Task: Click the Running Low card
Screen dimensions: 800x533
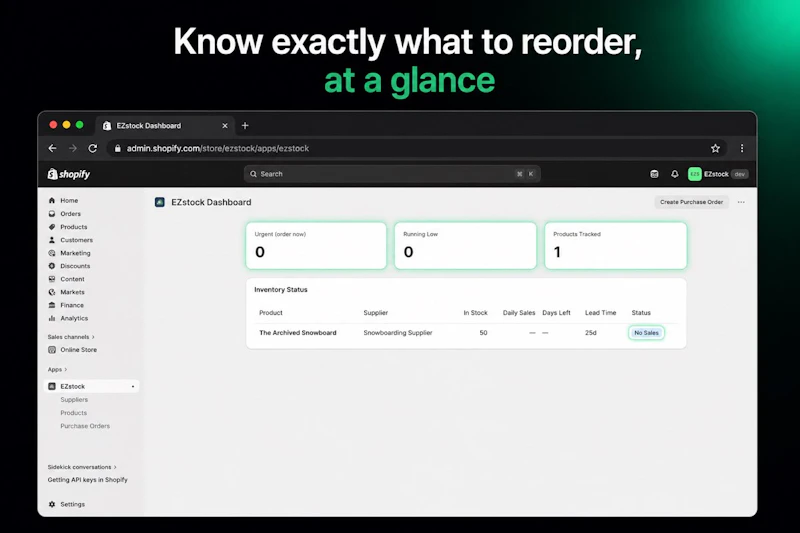Action: coord(465,245)
